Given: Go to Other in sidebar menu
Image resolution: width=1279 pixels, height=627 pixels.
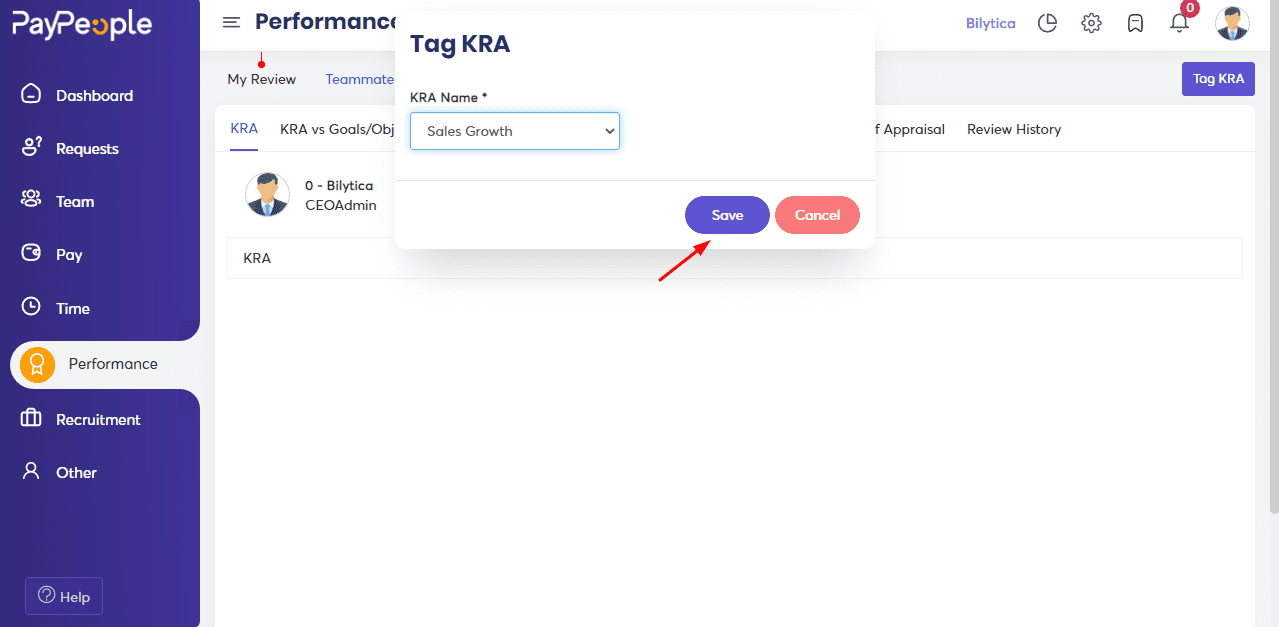Looking at the screenshot, I should 76,472.
